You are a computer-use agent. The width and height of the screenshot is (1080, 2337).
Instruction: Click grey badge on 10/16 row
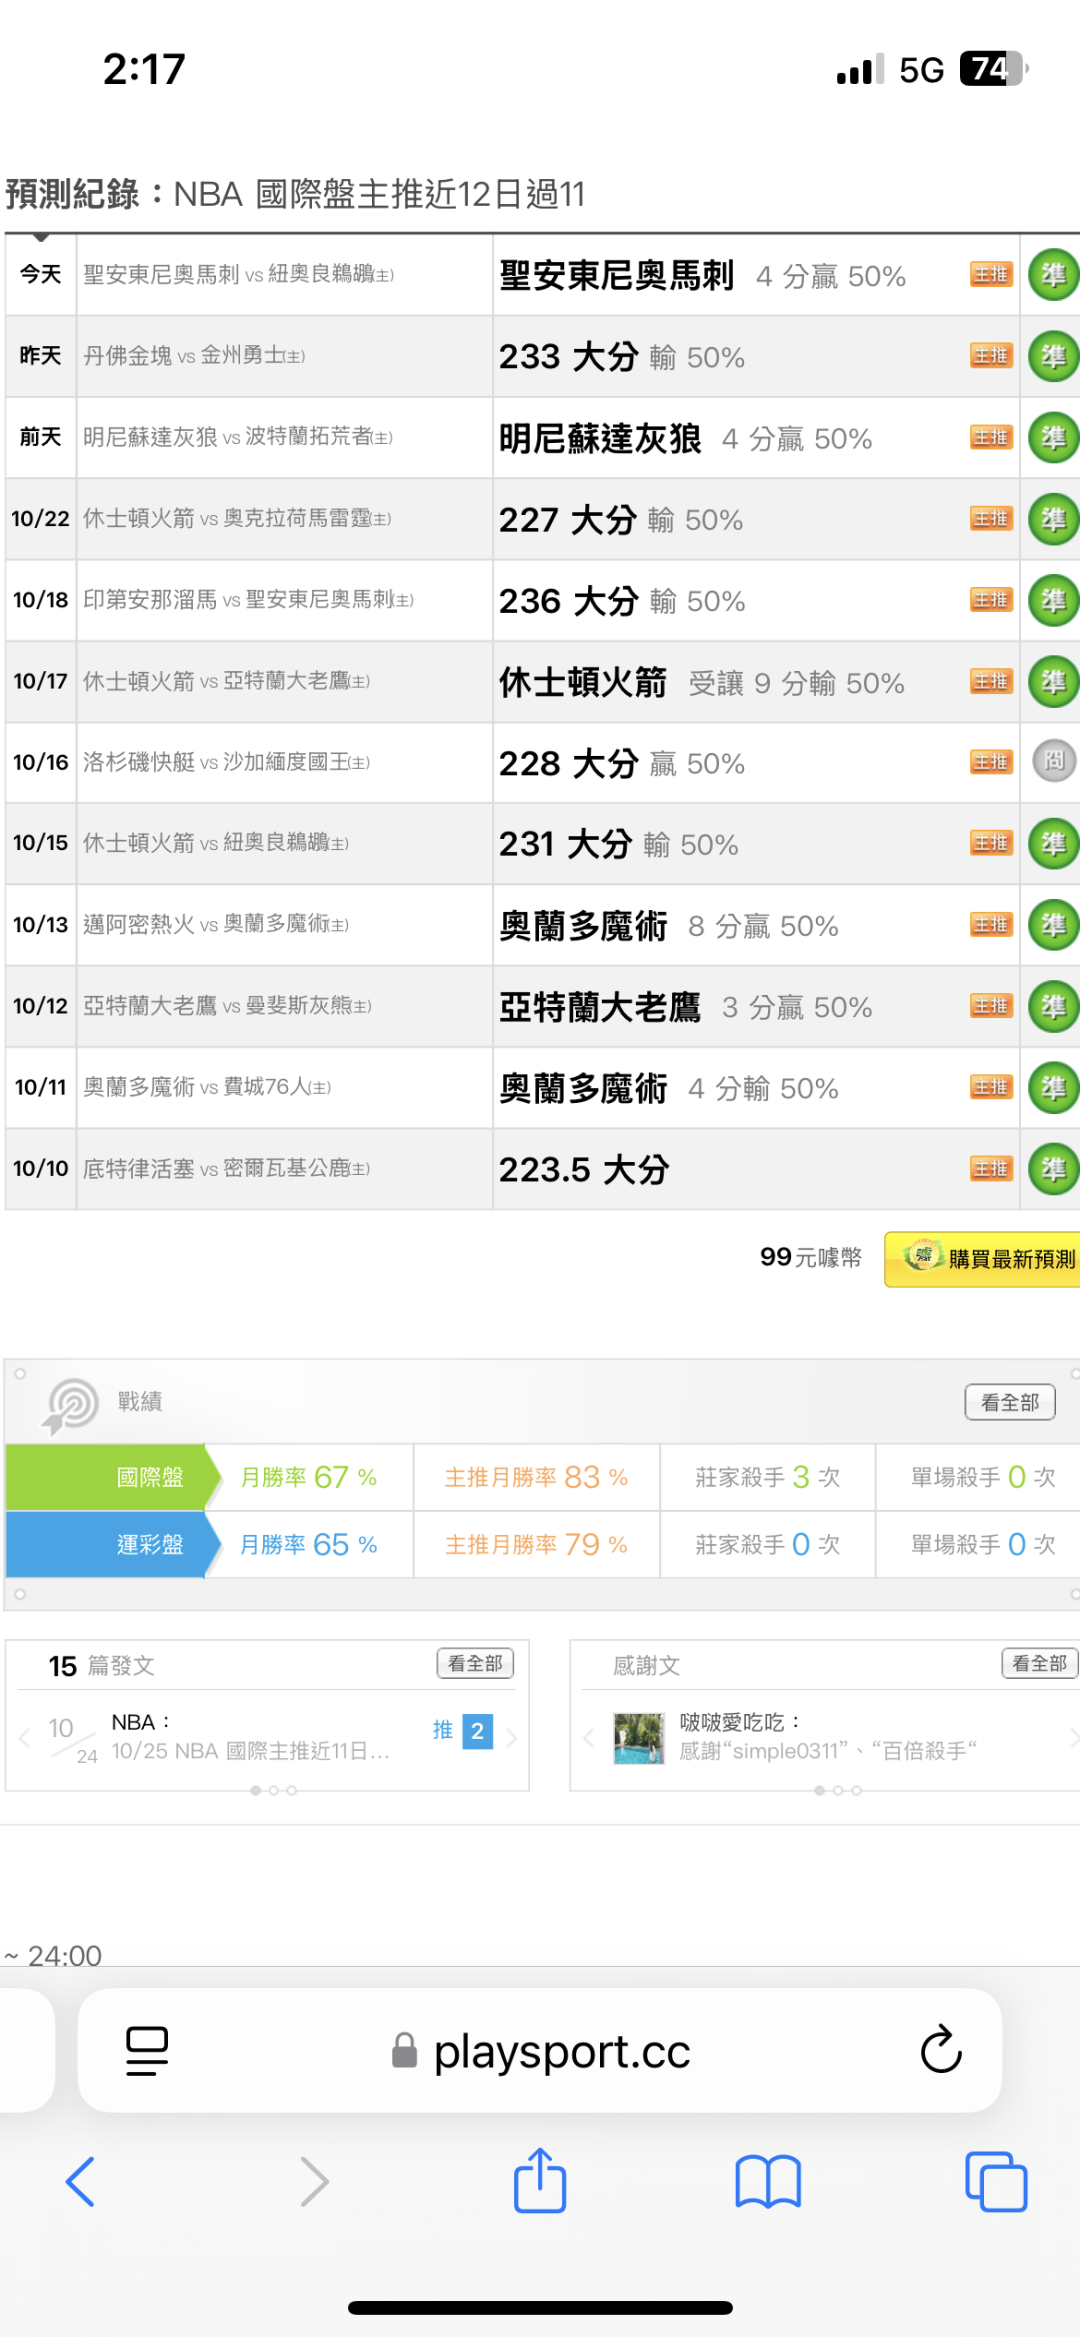pyautogui.click(x=1053, y=762)
